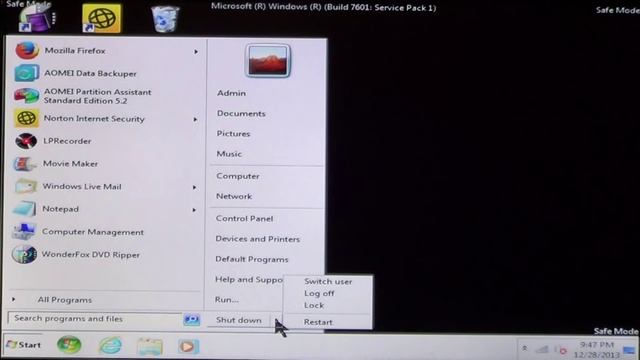Launch Windows Media Player from taskbar
640x360 pixels.
(188, 347)
